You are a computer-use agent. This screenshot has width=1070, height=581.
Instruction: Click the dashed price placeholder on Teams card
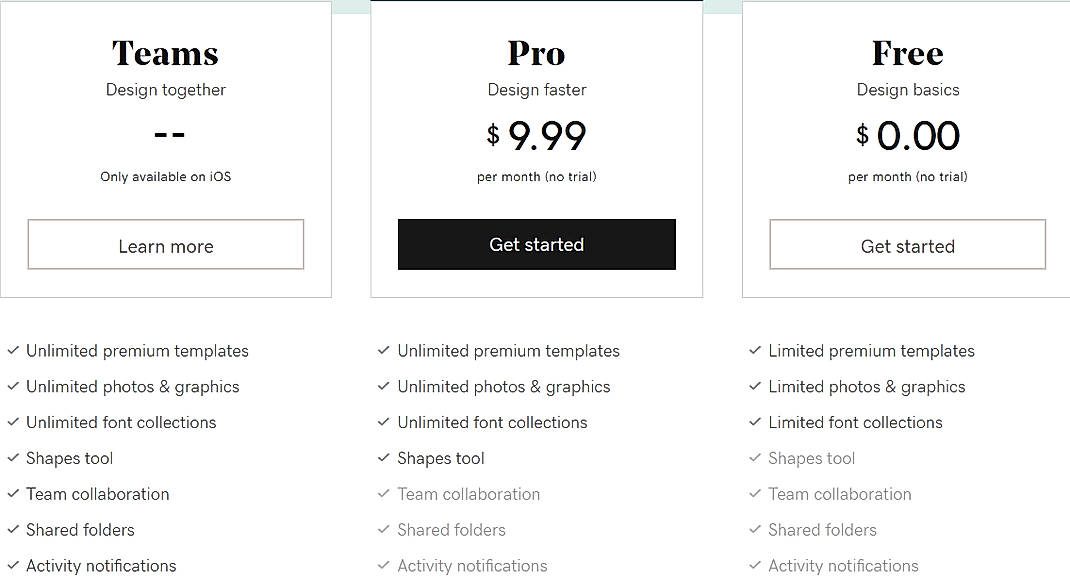pyautogui.click(x=165, y=133)
